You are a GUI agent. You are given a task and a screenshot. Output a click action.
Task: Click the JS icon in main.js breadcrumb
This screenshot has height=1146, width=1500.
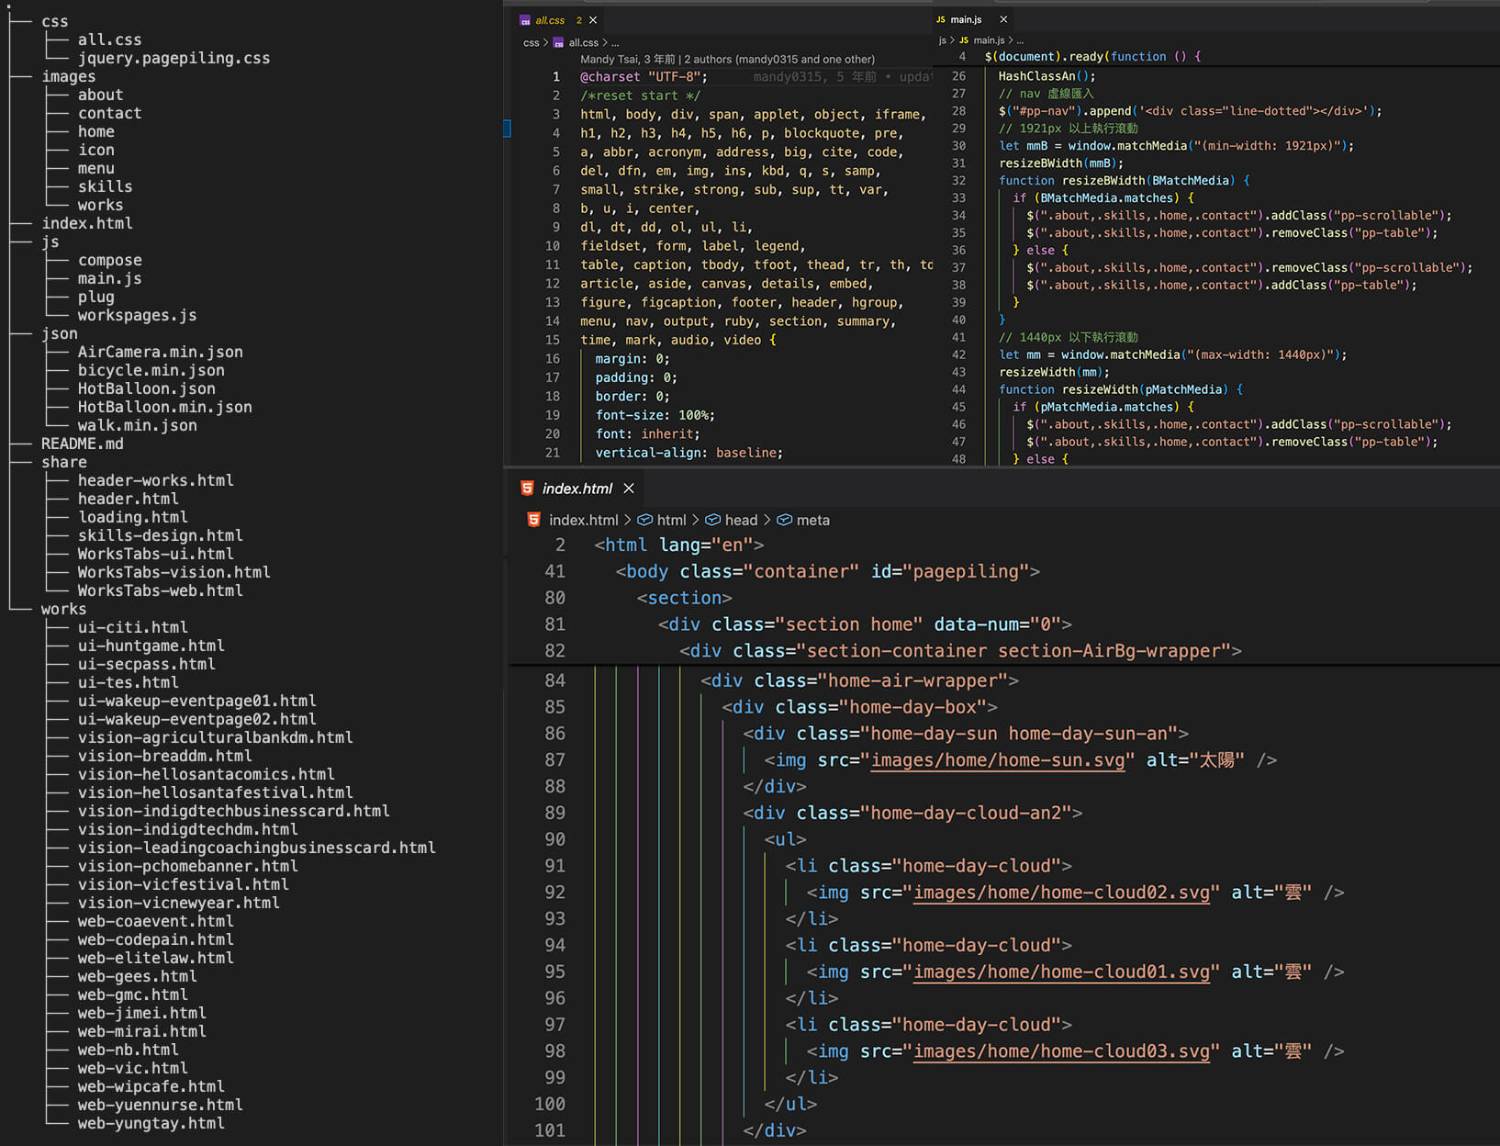coord(964,41)
